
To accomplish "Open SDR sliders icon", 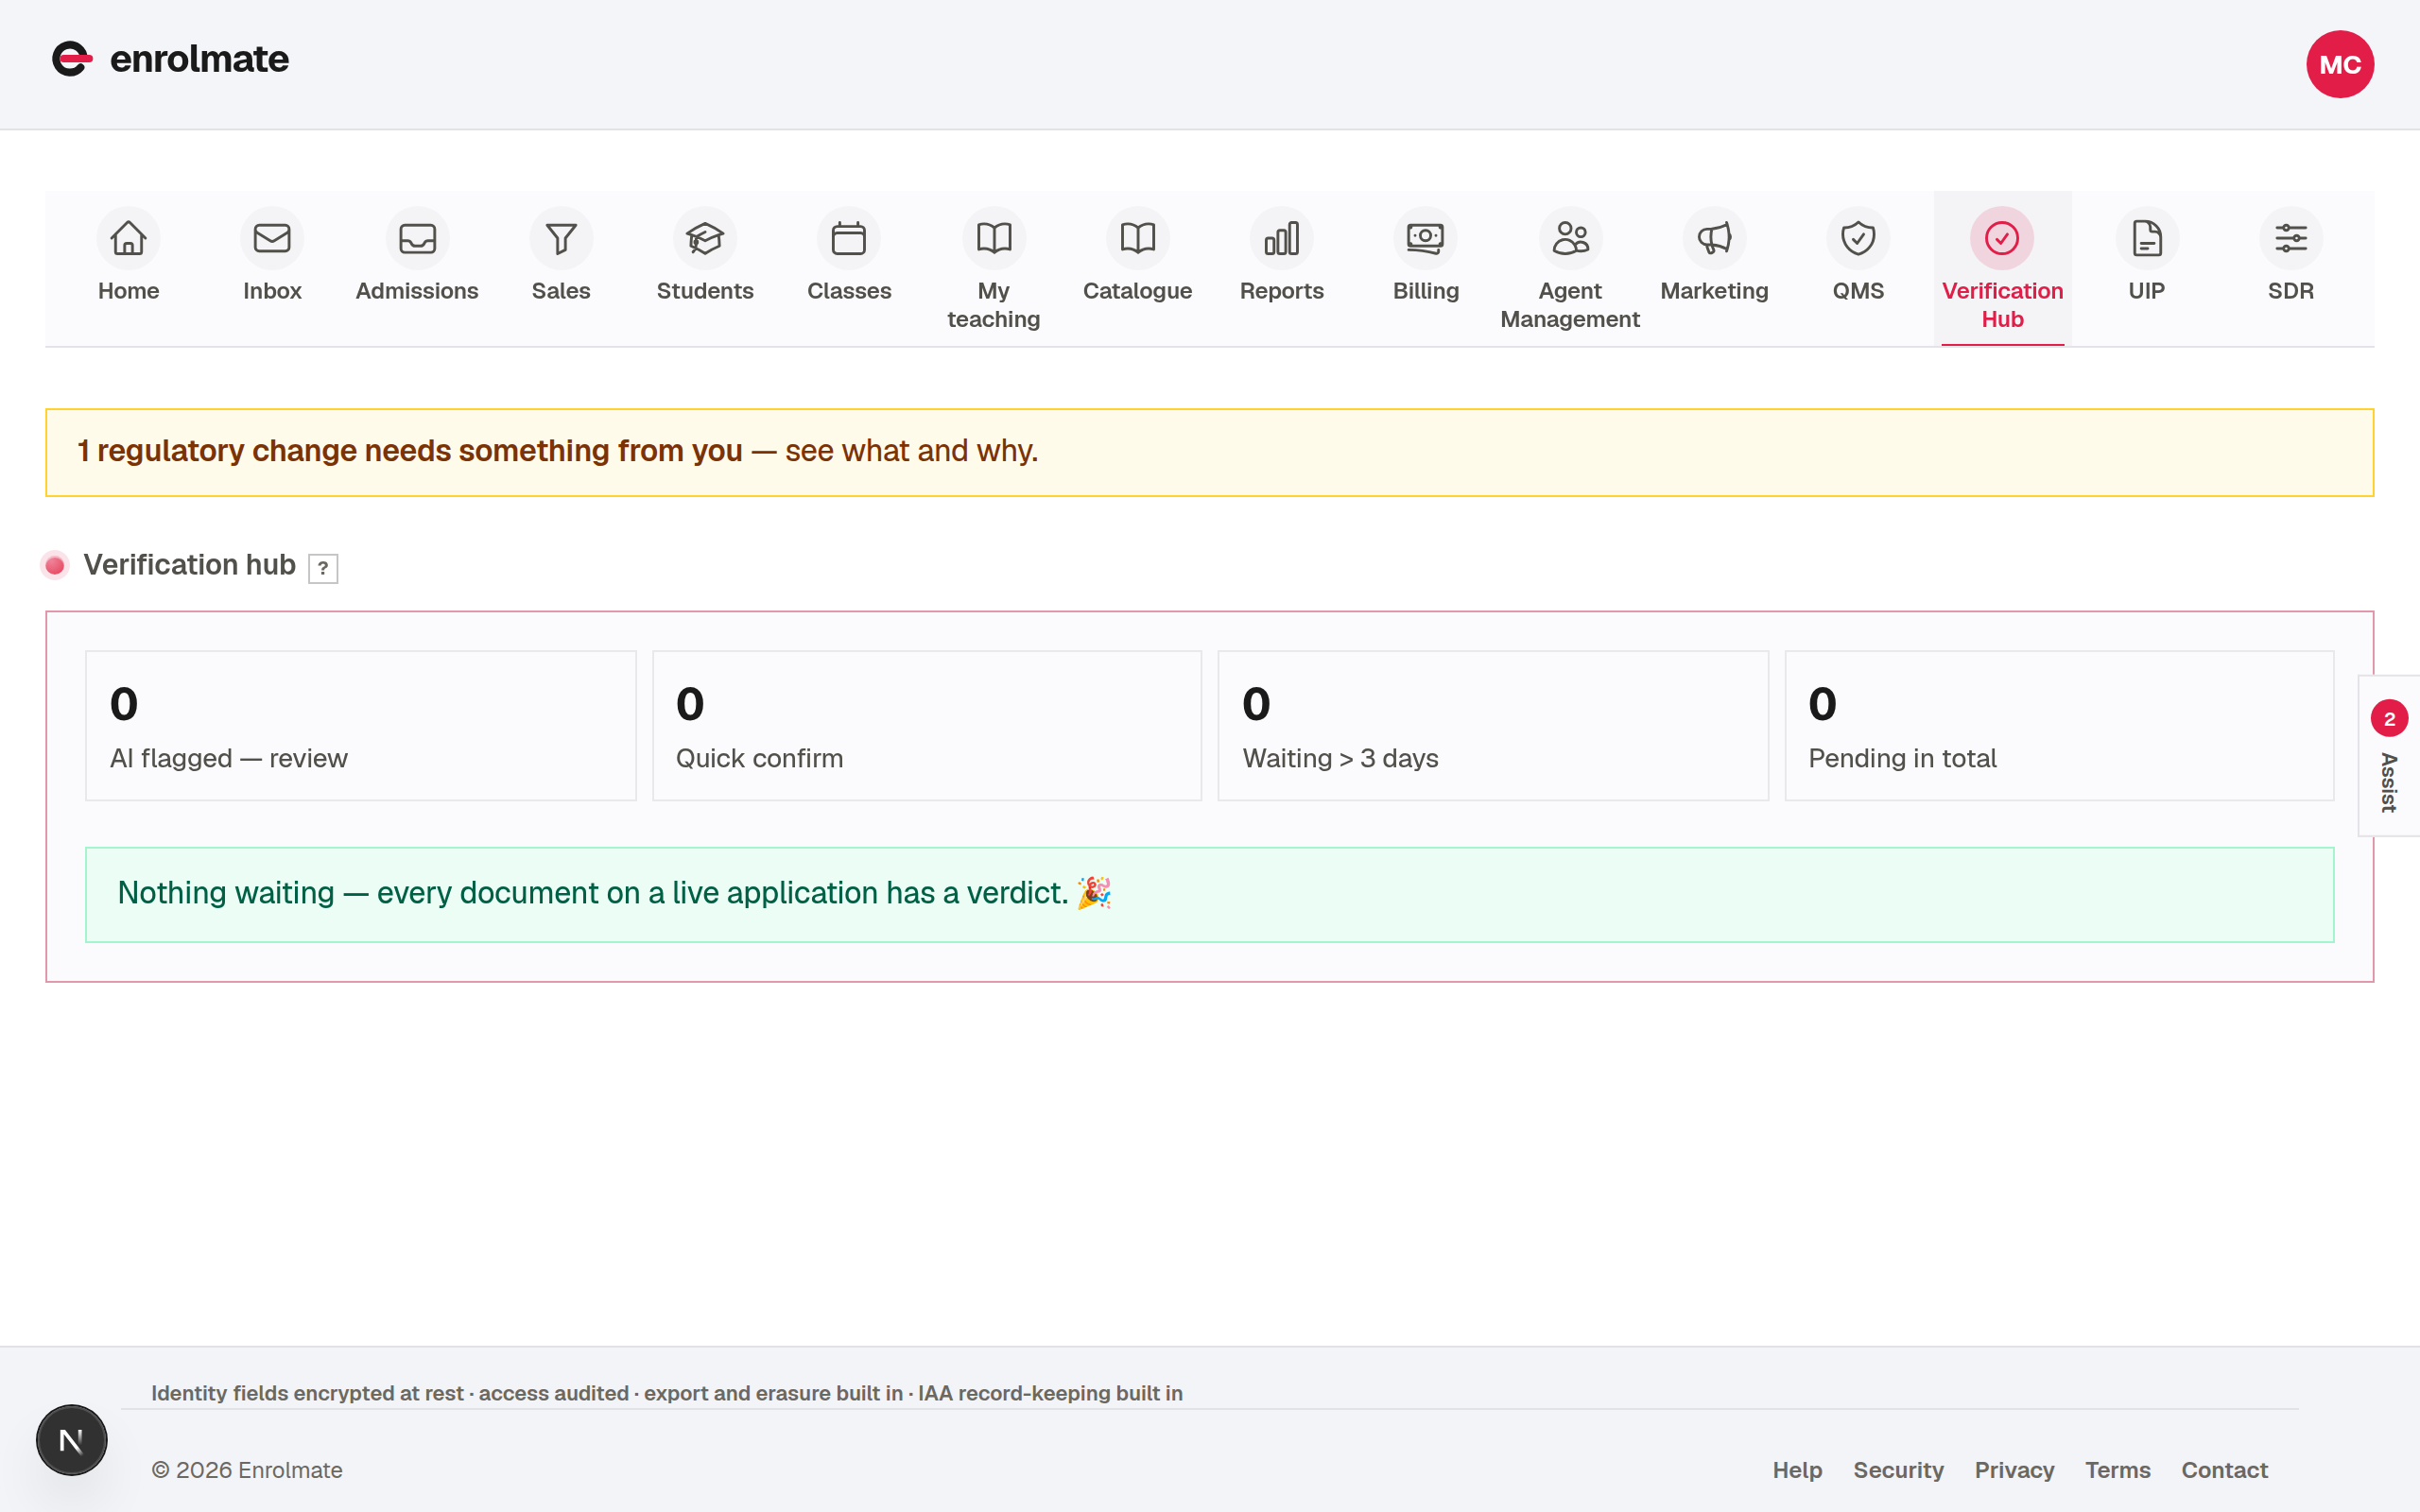I will (2291, 238).
